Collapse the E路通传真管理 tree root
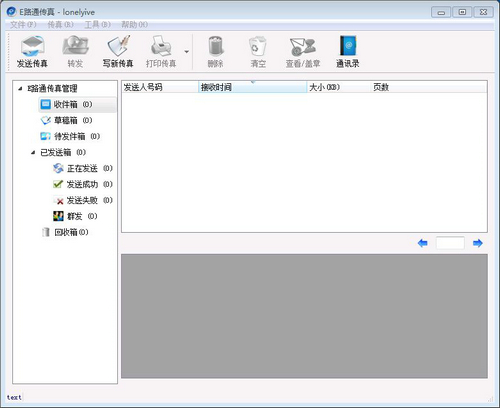This screenshot has width=500, height=408. [x=20, y=89]
